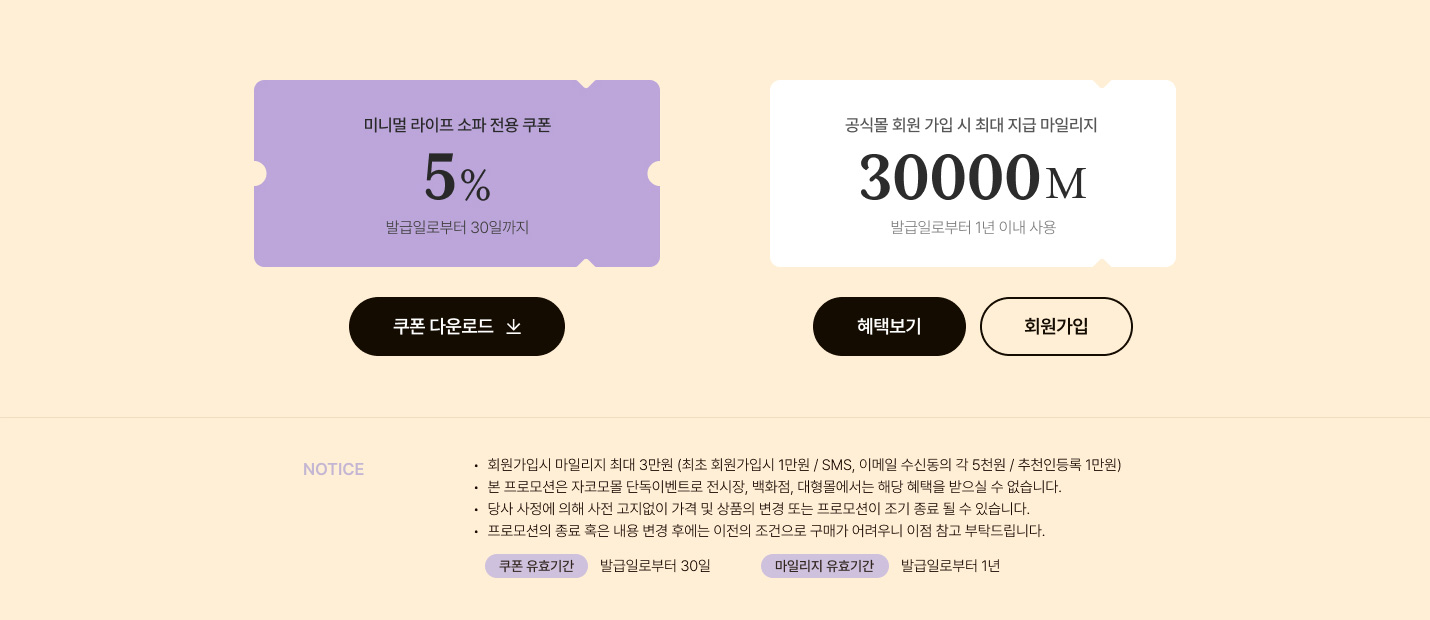Select the 회원가입 sign-up button
Screen dimensions: 1430x620
tap(1056, 326)
